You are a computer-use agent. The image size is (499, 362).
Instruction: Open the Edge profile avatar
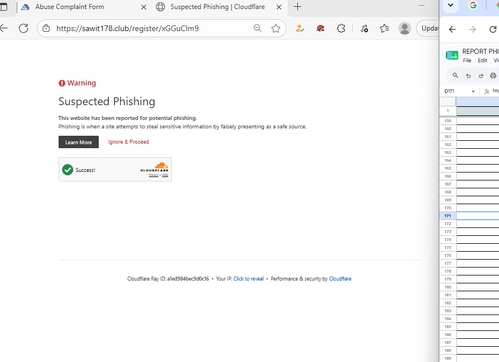[x=405, y=29]
